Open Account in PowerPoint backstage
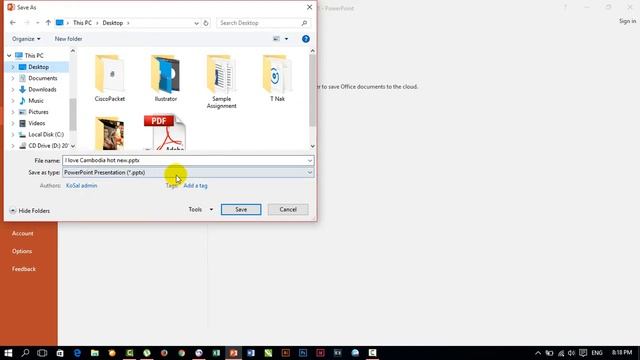Image resolution: width=640 pixels, height=360 pixels. pos(22,233)
